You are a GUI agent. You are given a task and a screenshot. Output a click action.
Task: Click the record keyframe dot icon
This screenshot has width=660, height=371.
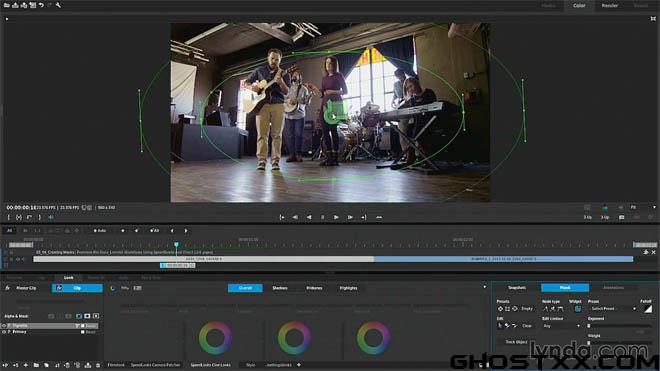122,231
